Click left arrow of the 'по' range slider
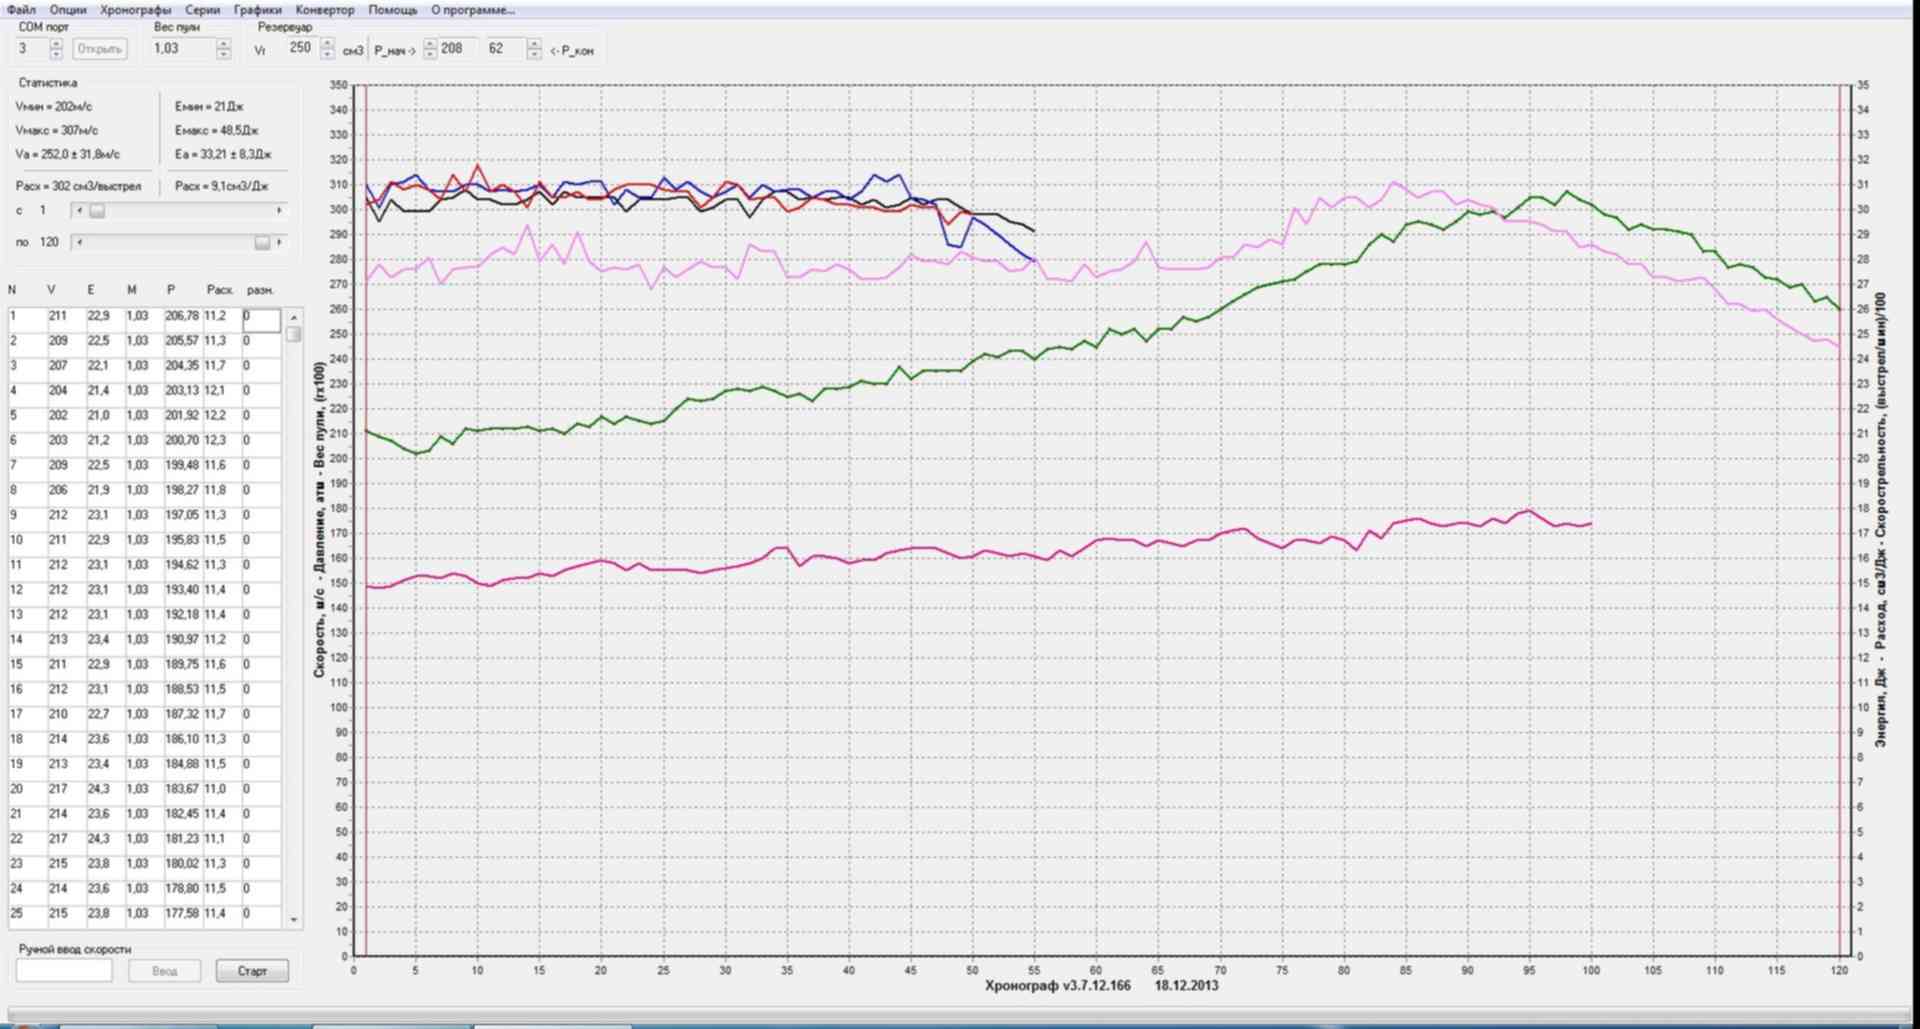 coord(79,242)
